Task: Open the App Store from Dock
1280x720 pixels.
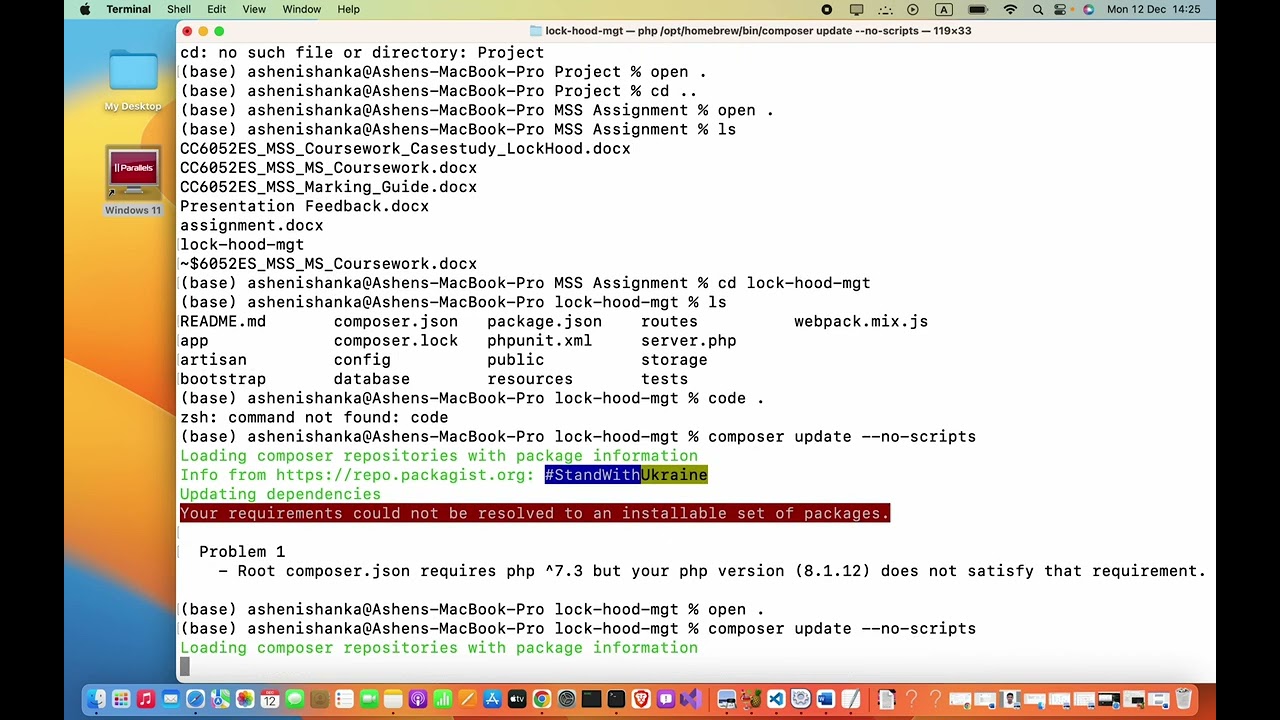Action: point(492,699)
